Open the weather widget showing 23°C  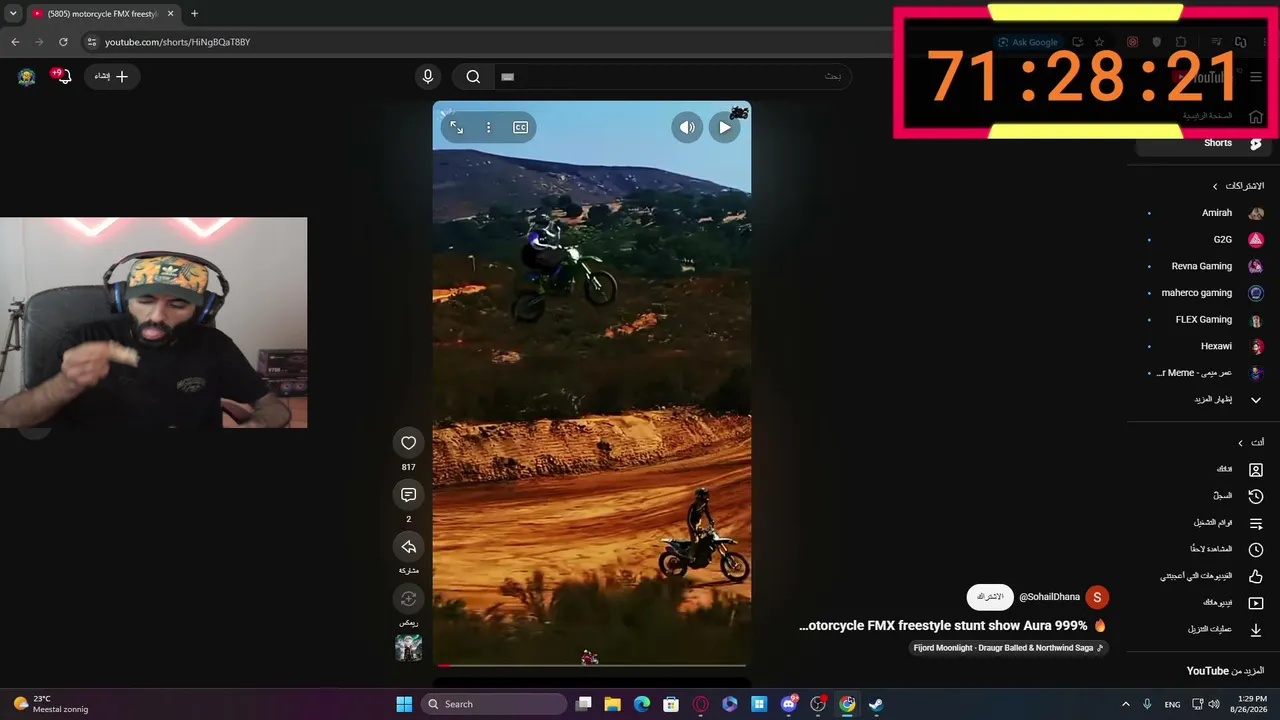[x=52, y=704]
